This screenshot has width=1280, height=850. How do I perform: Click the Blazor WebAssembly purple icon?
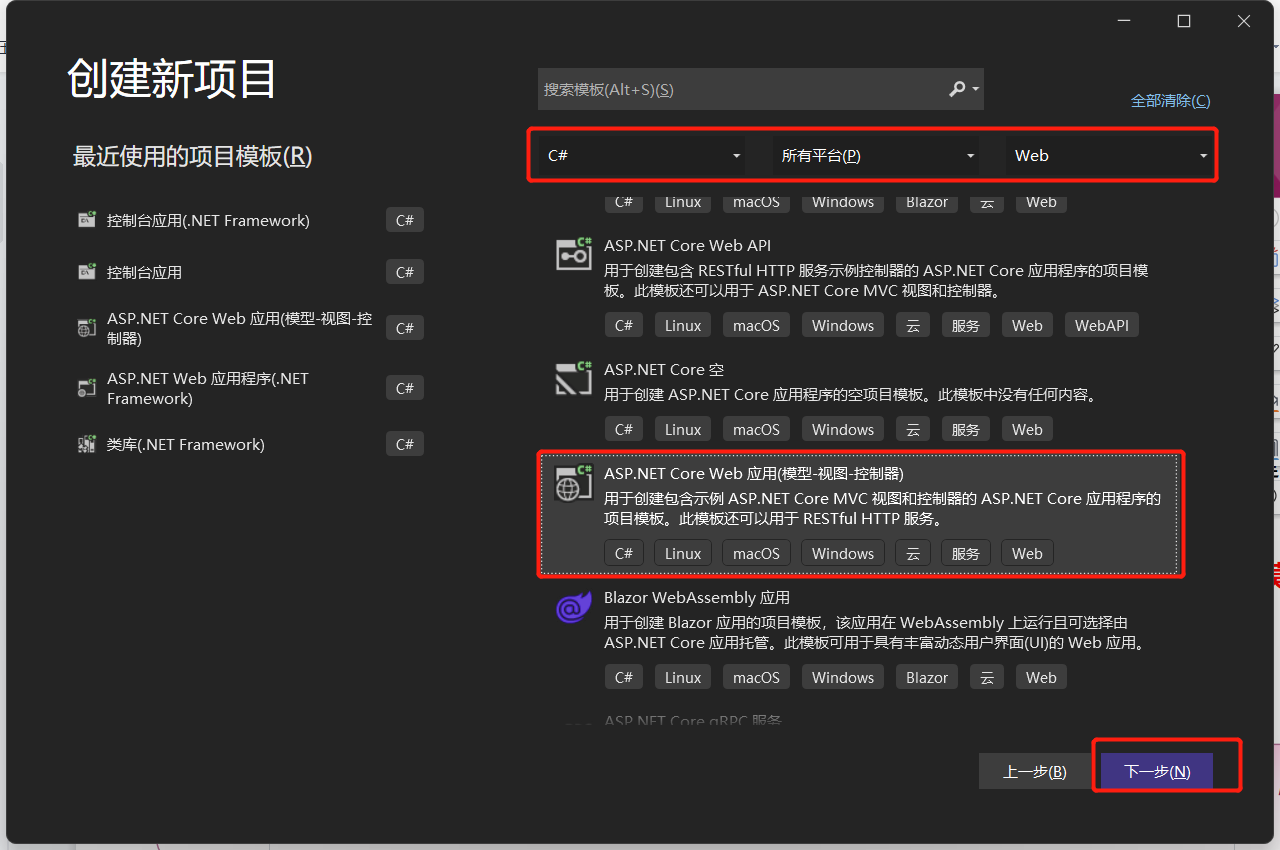pos(574,607)
